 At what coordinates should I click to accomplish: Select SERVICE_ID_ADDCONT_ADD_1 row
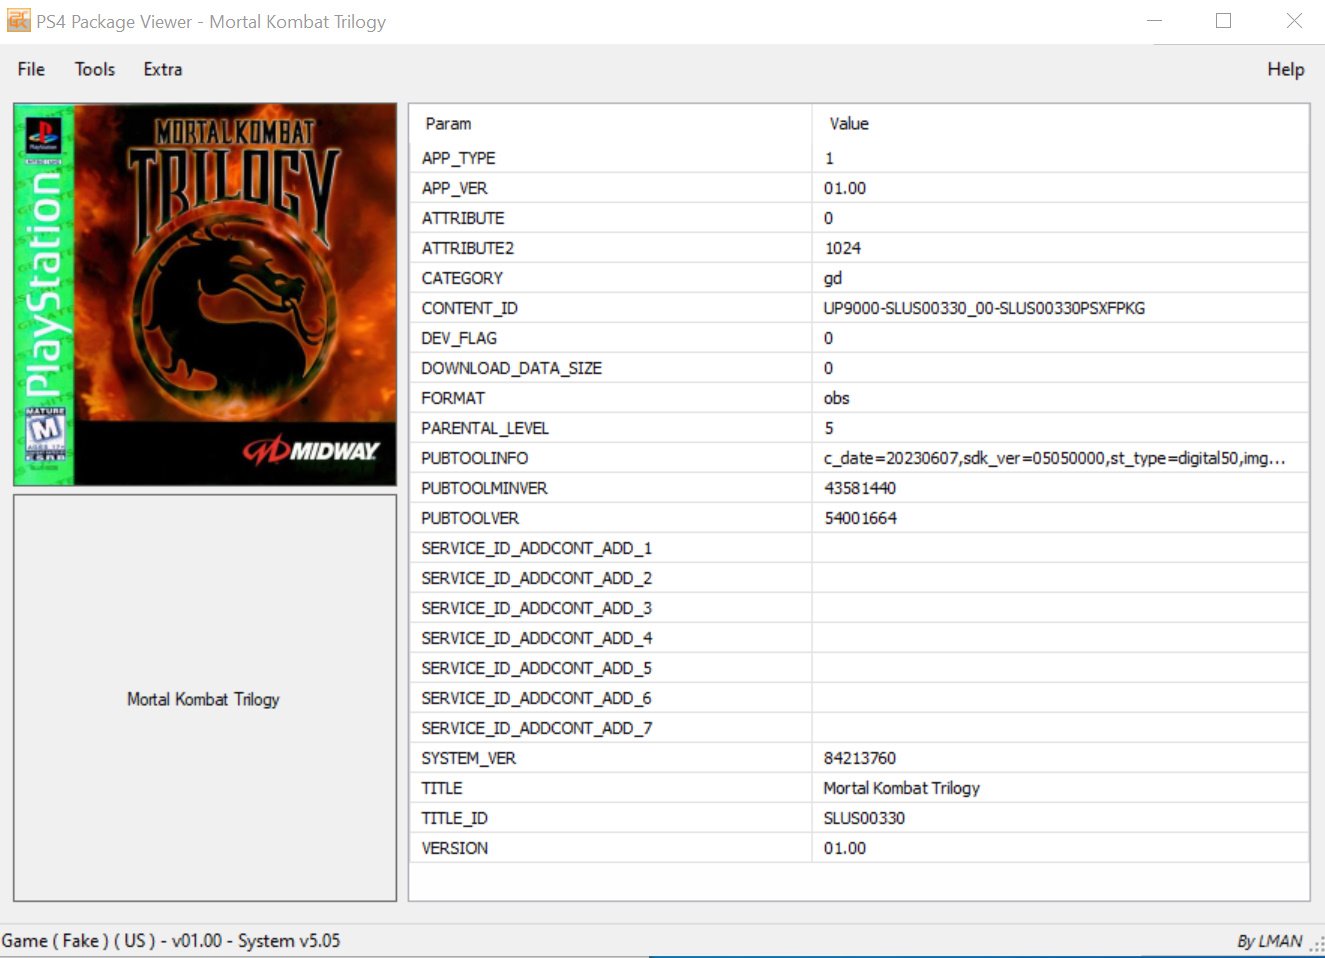[x=859, y=548]
